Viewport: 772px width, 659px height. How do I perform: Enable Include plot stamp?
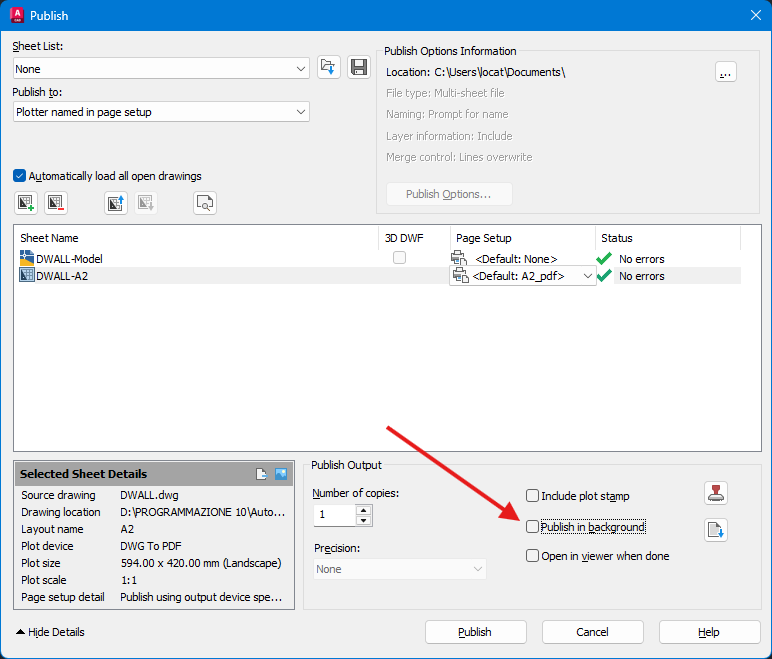[x=532, y=495]
